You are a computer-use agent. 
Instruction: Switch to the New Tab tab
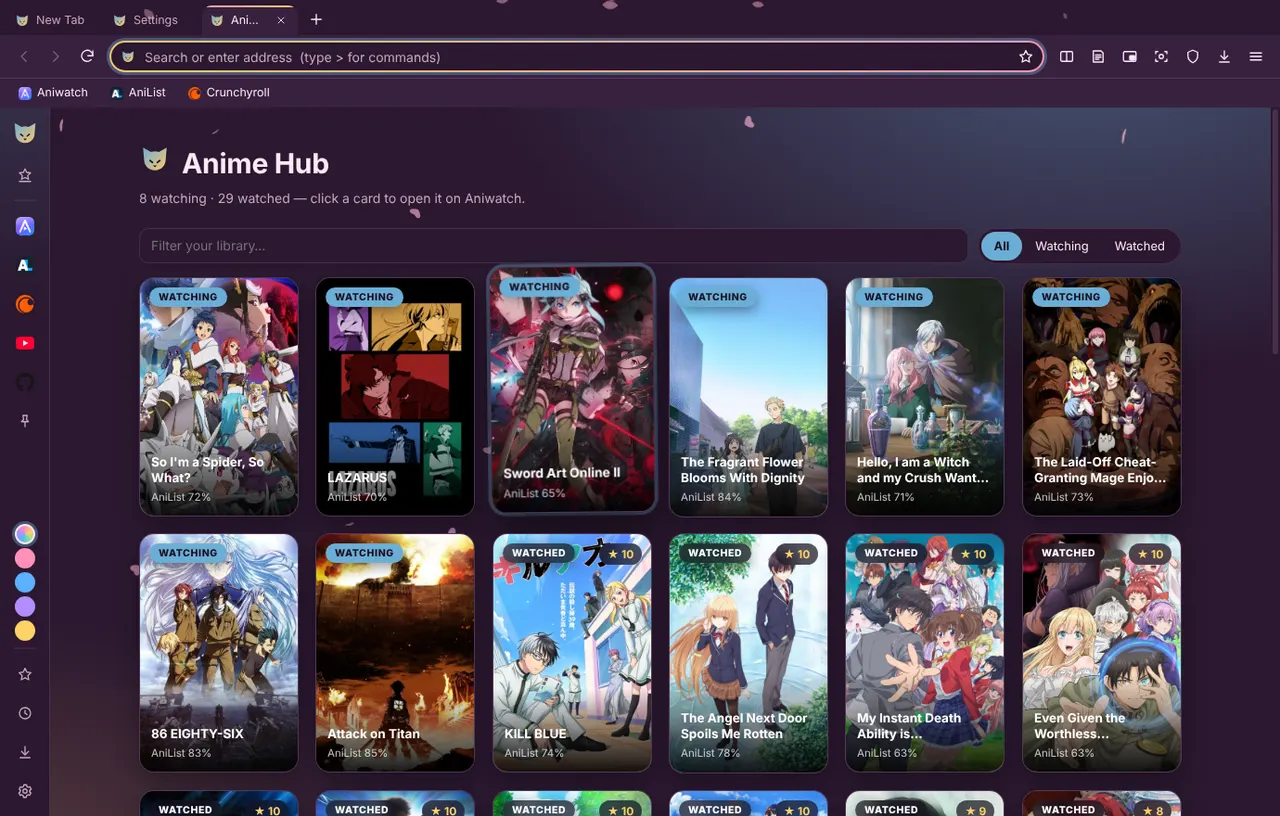point(52,20)
